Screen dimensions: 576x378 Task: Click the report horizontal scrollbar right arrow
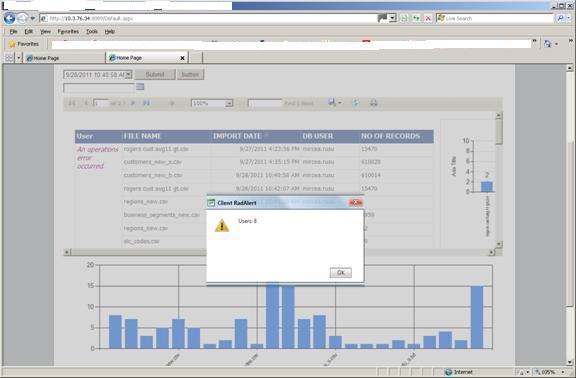click(x=491, y=252)
